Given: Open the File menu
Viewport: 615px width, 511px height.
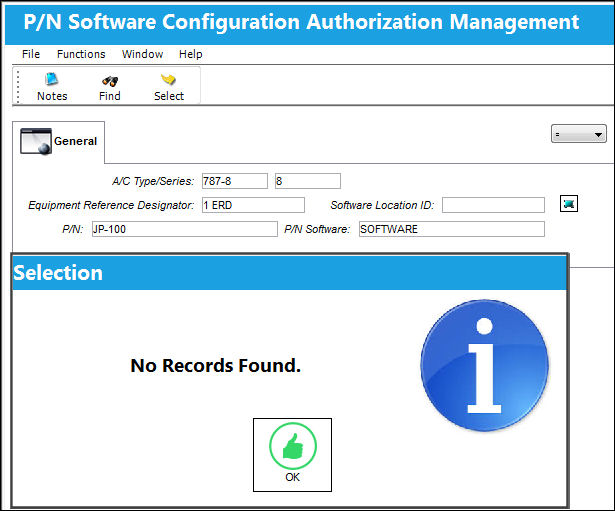Looking at the screenshot, I should click(31, 54).
